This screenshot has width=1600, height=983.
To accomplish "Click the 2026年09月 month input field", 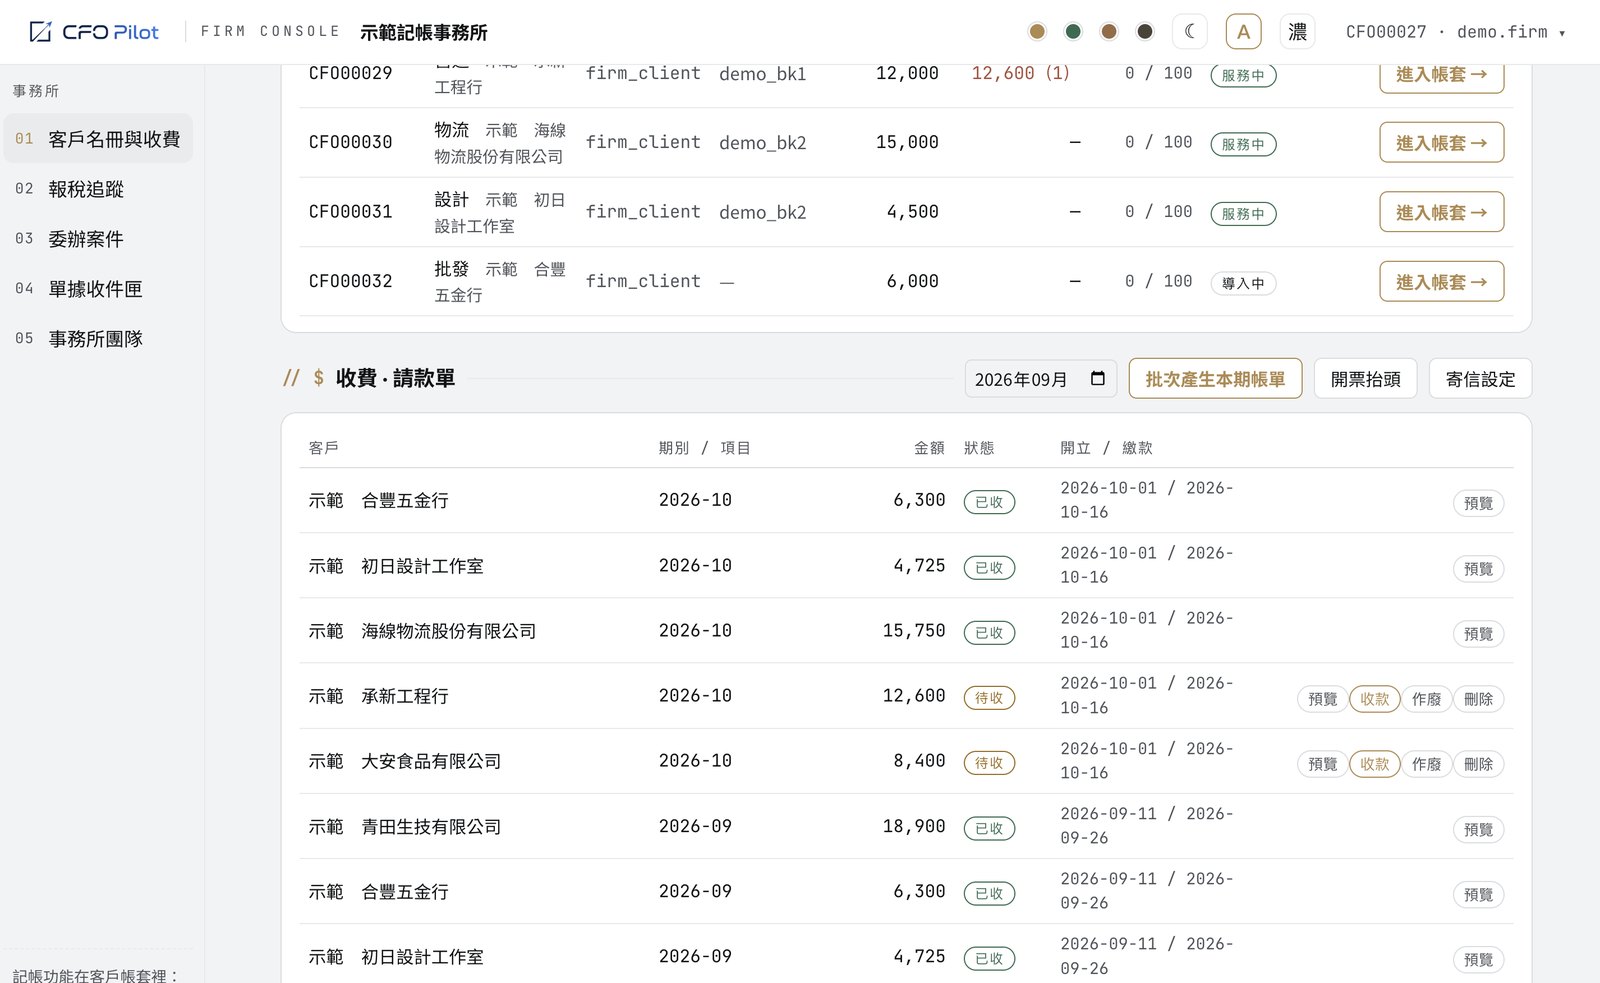I will point(1040,379).
